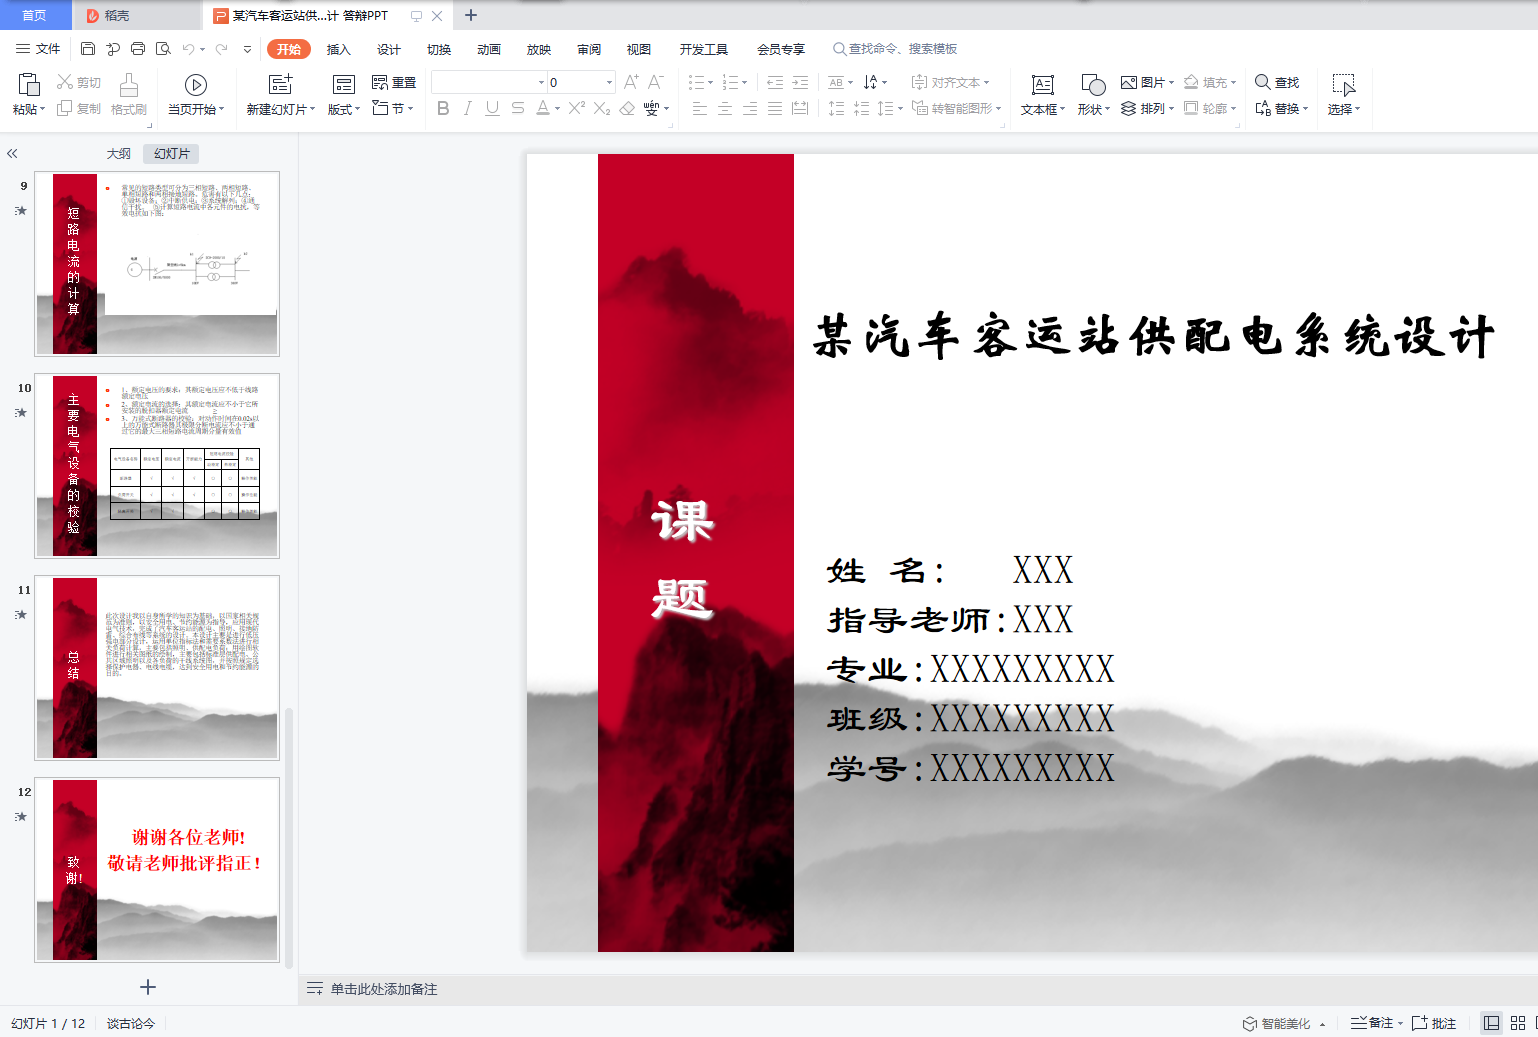Screen dimensions: 1538x1037
Task: Click Convert to SmartArt (转智能图形) button
Action: (x=956, y=108)
